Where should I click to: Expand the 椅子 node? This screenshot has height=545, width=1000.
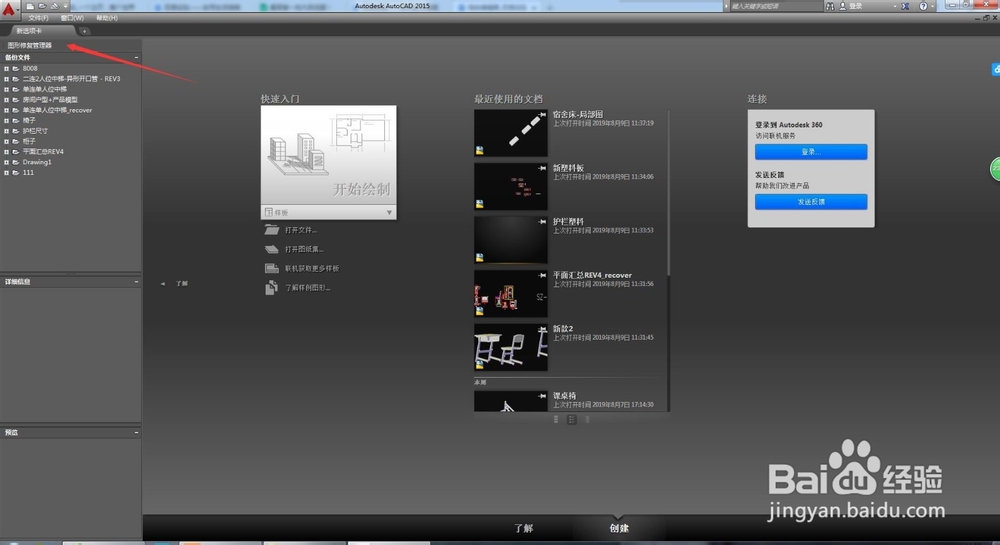[x=6, y=120]
